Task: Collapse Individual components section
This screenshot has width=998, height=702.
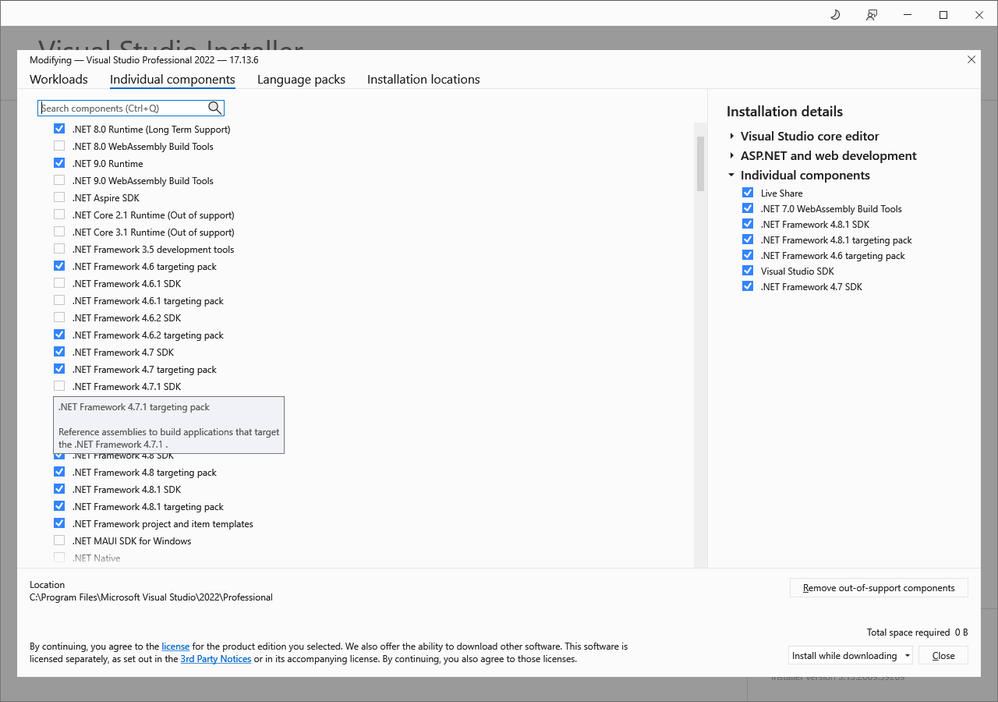Action: click(732, 175)
